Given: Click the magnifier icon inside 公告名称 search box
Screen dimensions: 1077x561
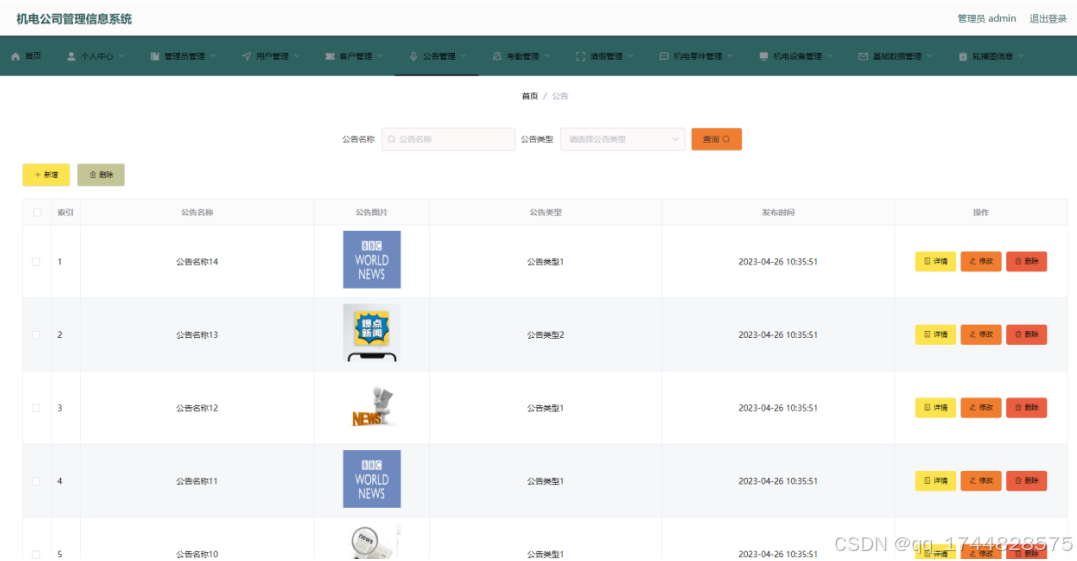Looking at the screenshot, I should (392, 139).
